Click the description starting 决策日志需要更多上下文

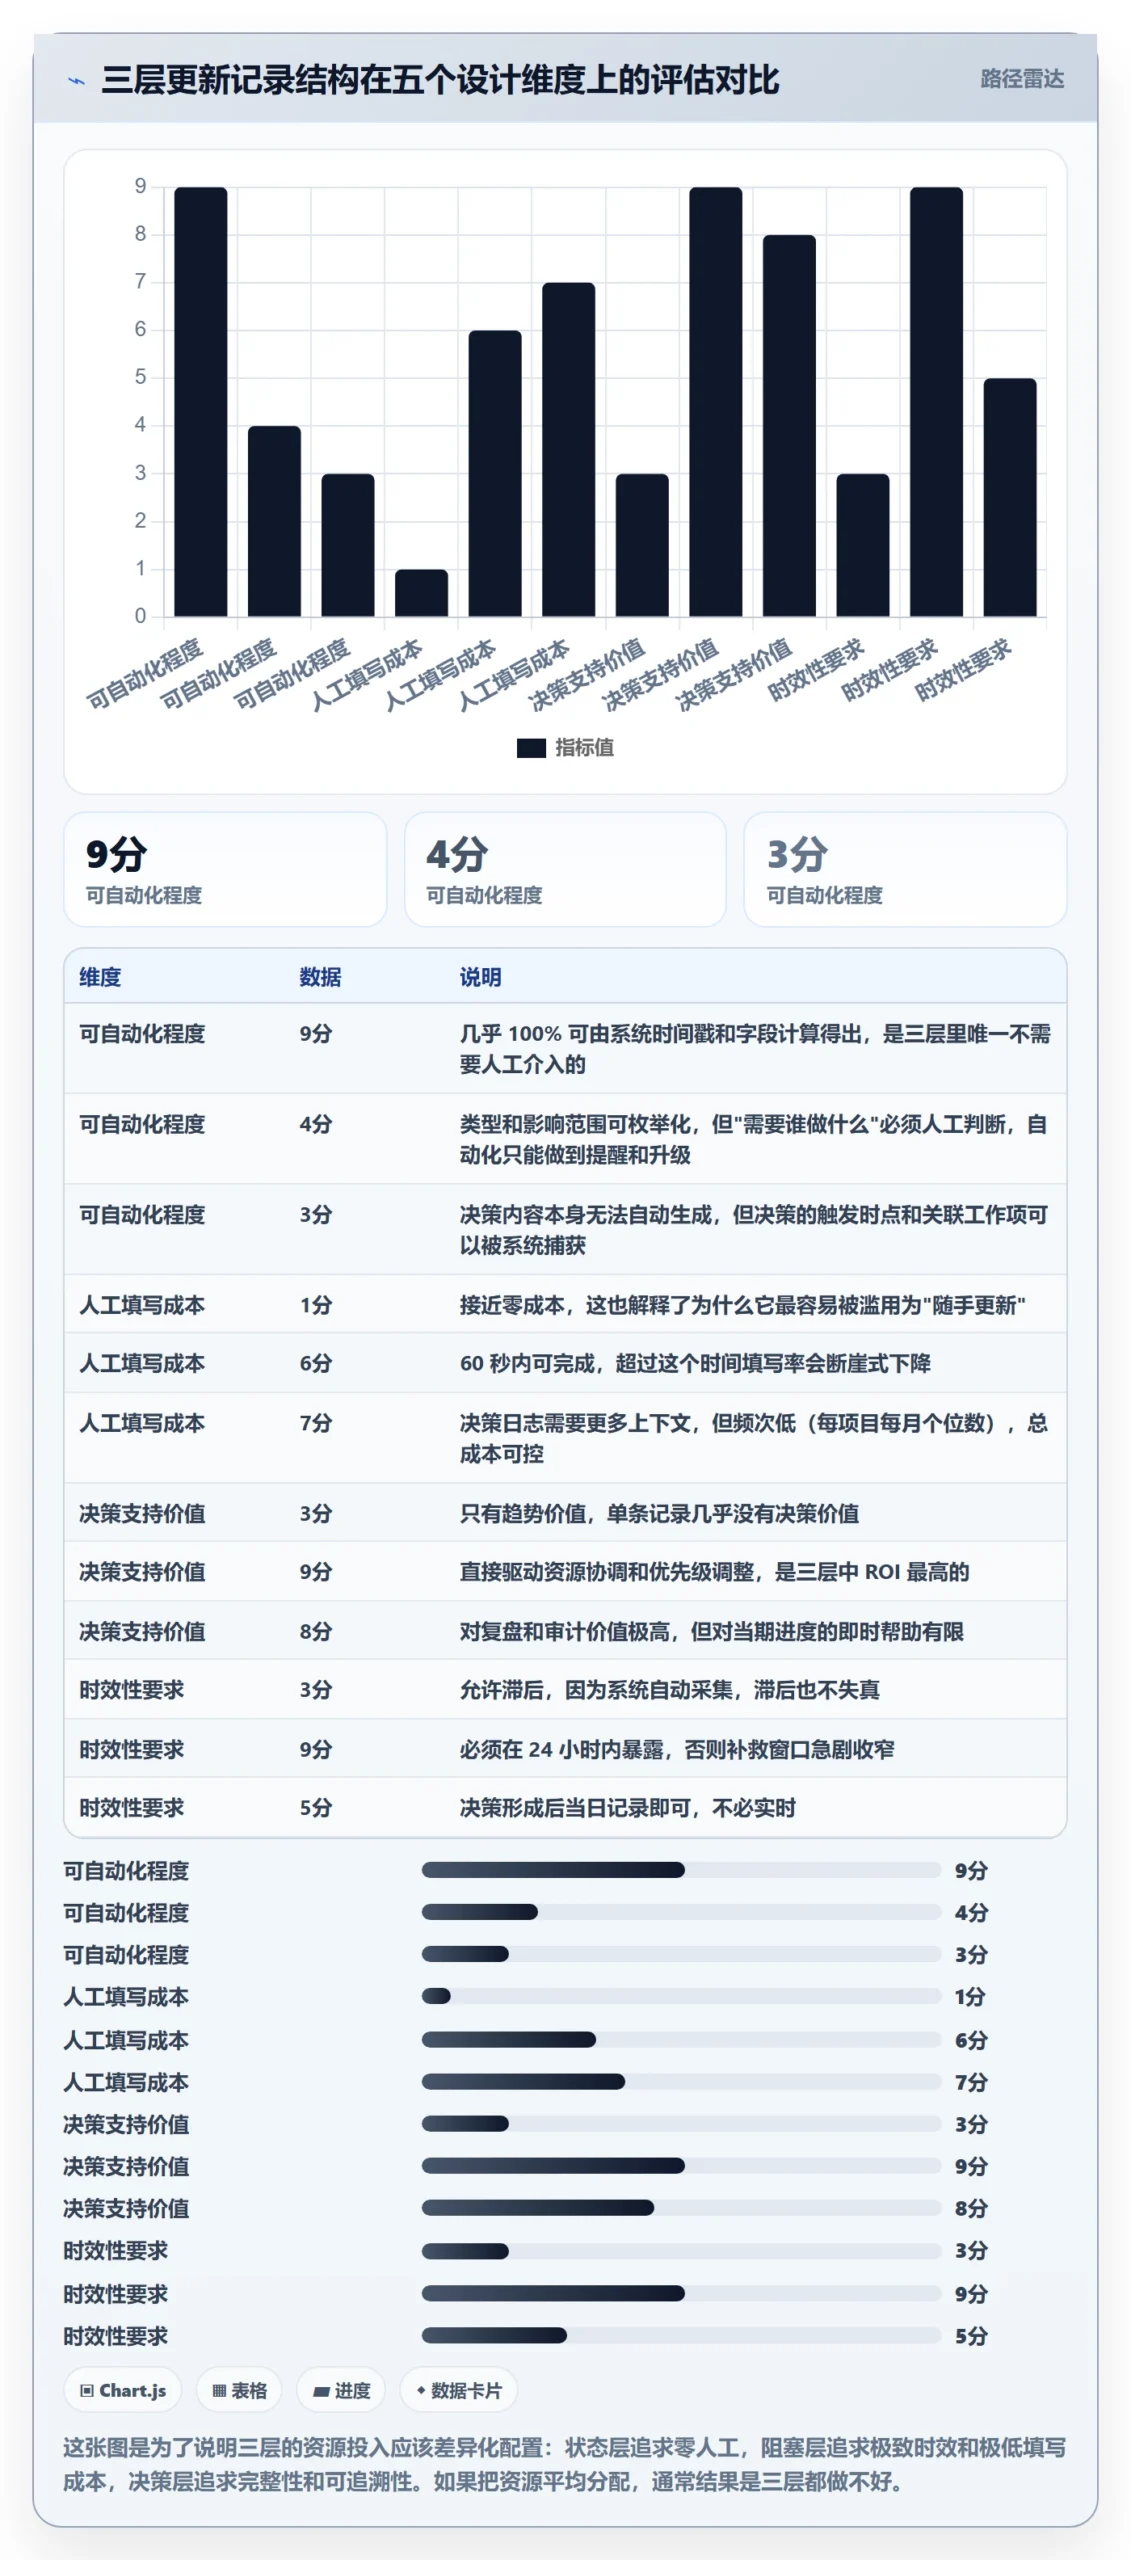point(753,1438)
